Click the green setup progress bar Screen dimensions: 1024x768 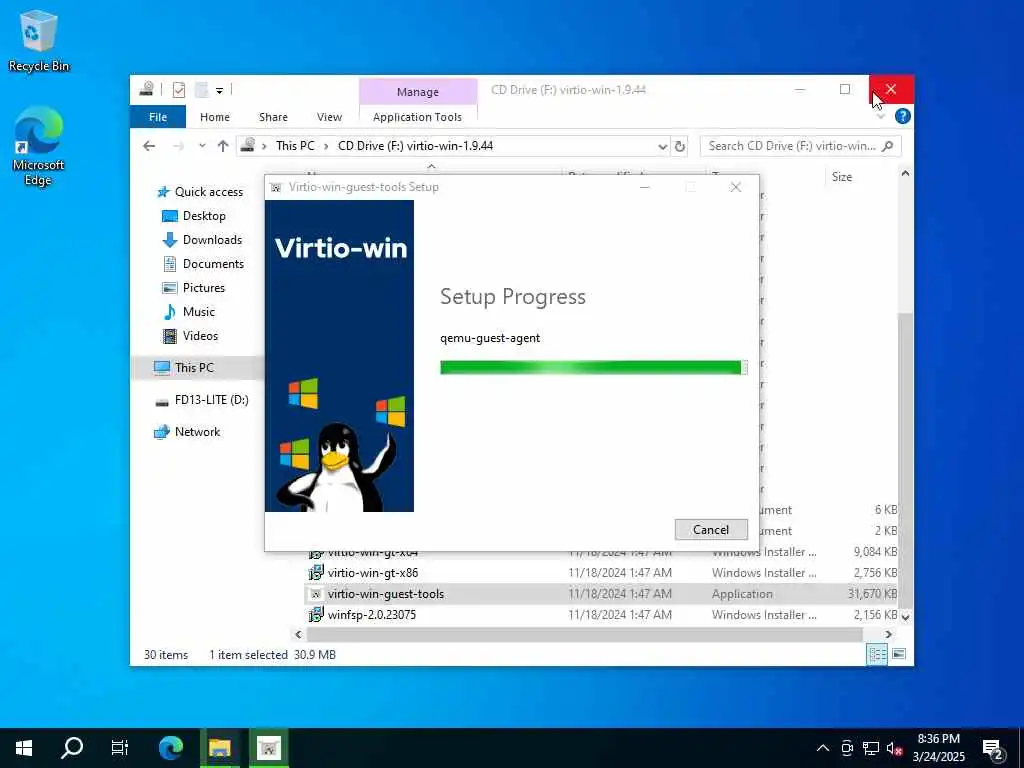pyautogui.click(x=593, y=368)
